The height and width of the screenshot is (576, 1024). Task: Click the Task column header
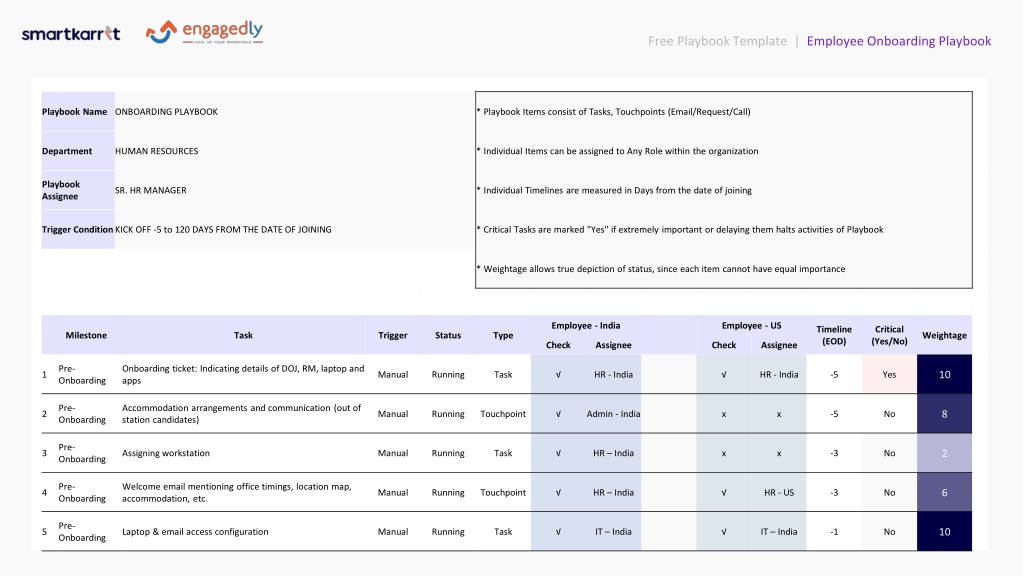tap(243, 335)
